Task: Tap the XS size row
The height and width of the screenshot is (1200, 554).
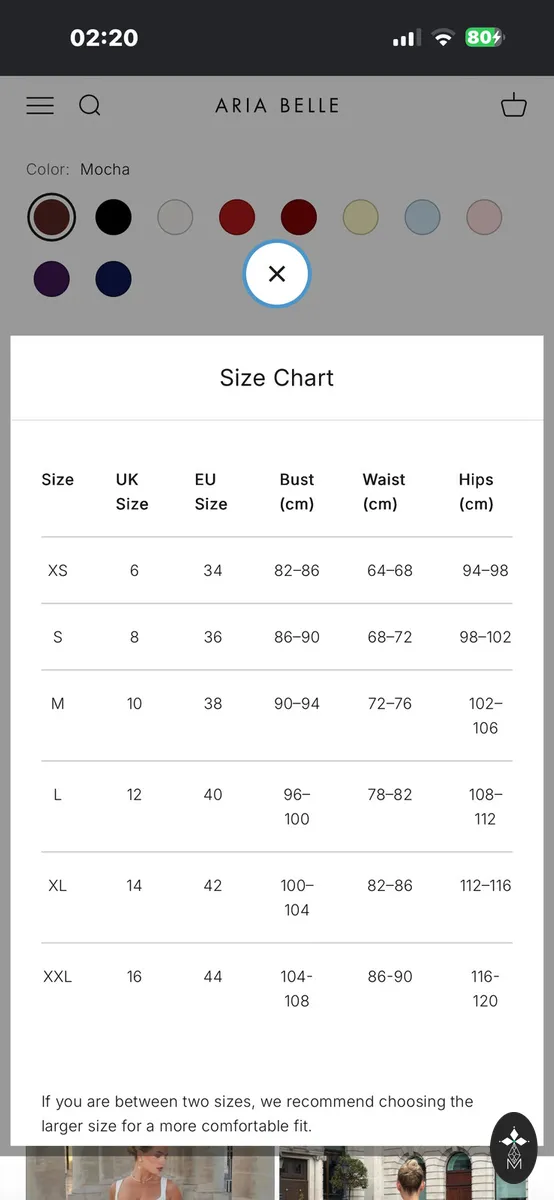Action: pos(277,570)
